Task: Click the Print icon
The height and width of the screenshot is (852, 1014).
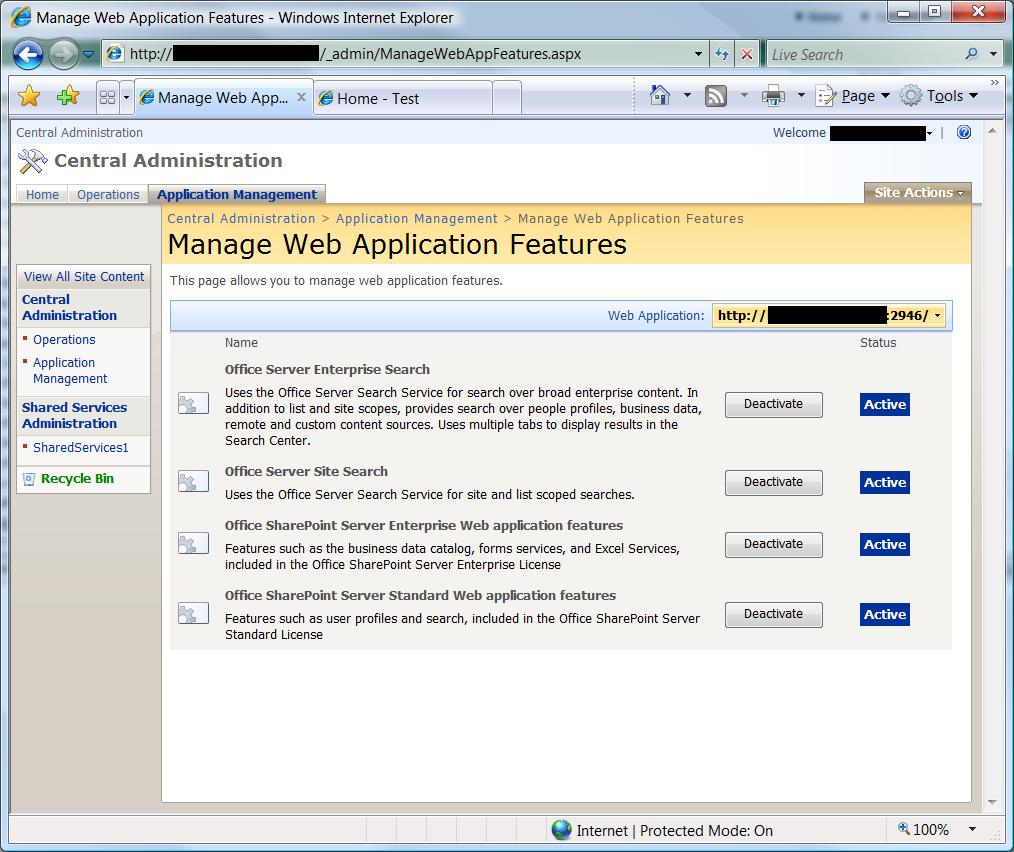Action: pos(774,95)
